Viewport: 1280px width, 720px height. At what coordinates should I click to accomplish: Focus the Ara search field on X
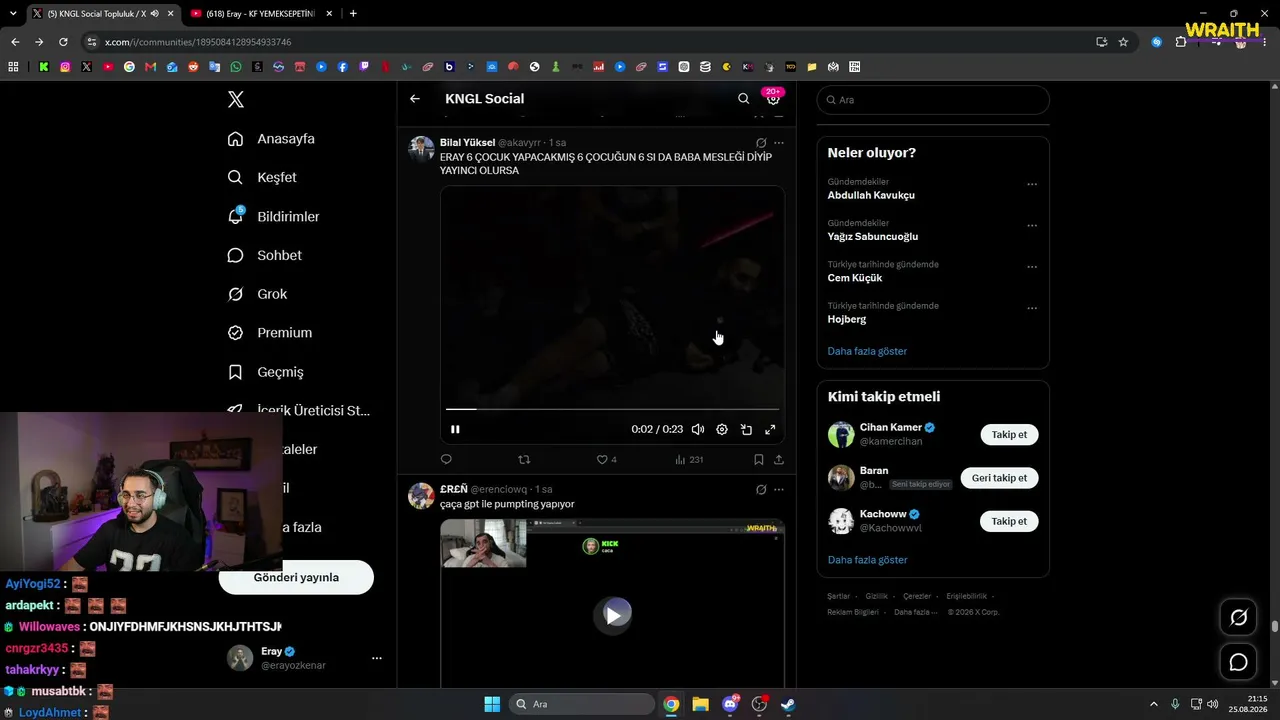point(933,100)
